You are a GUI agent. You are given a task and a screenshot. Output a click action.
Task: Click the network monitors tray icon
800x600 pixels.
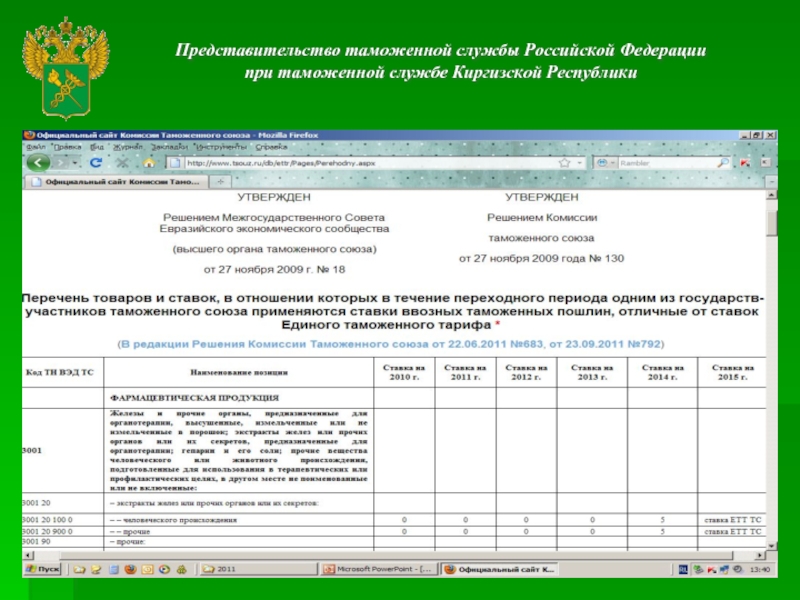tap(724, 569)
